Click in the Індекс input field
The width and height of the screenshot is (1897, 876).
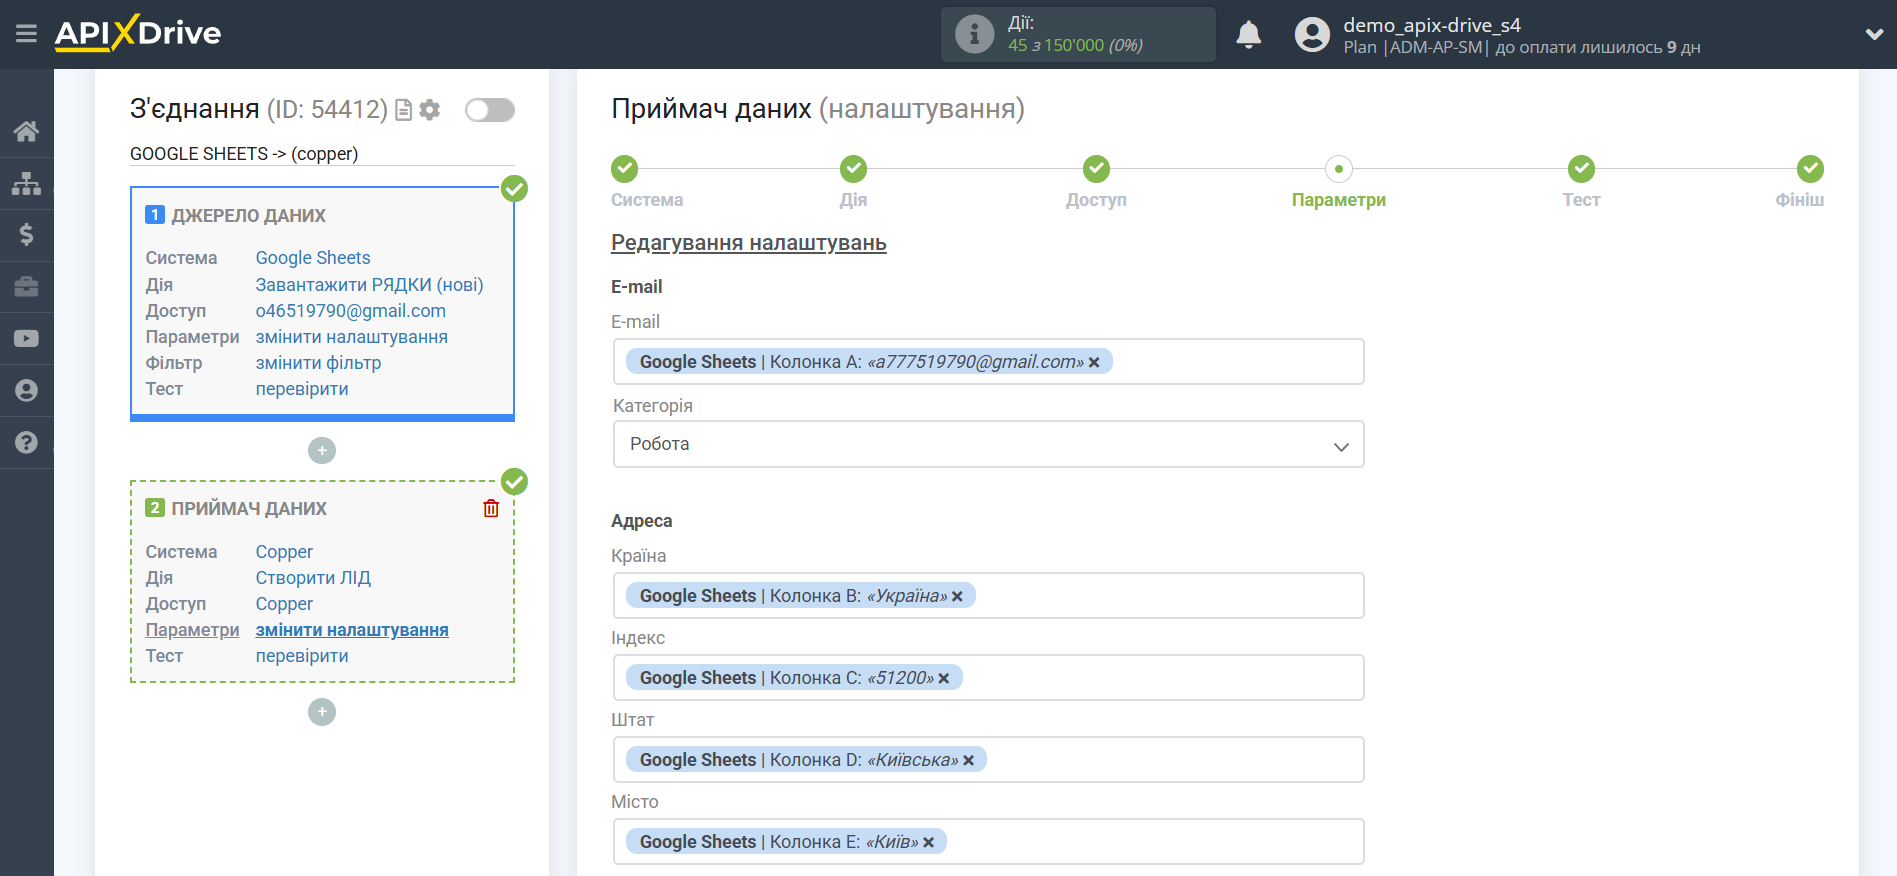point(989,678)
